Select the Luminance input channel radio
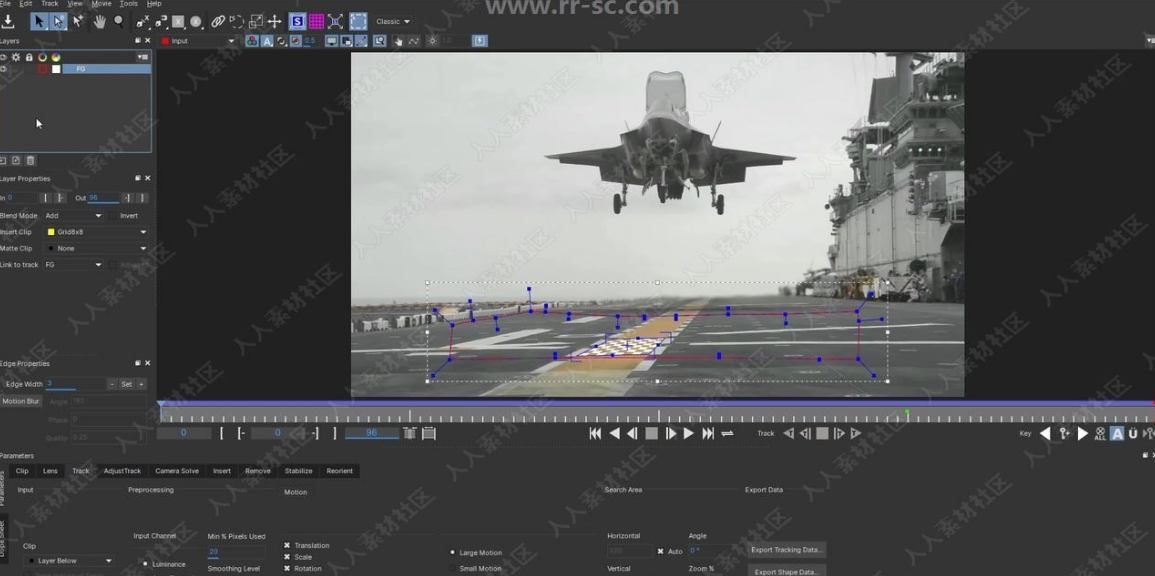Screen dimensions: 1155x576 (144, 564)
